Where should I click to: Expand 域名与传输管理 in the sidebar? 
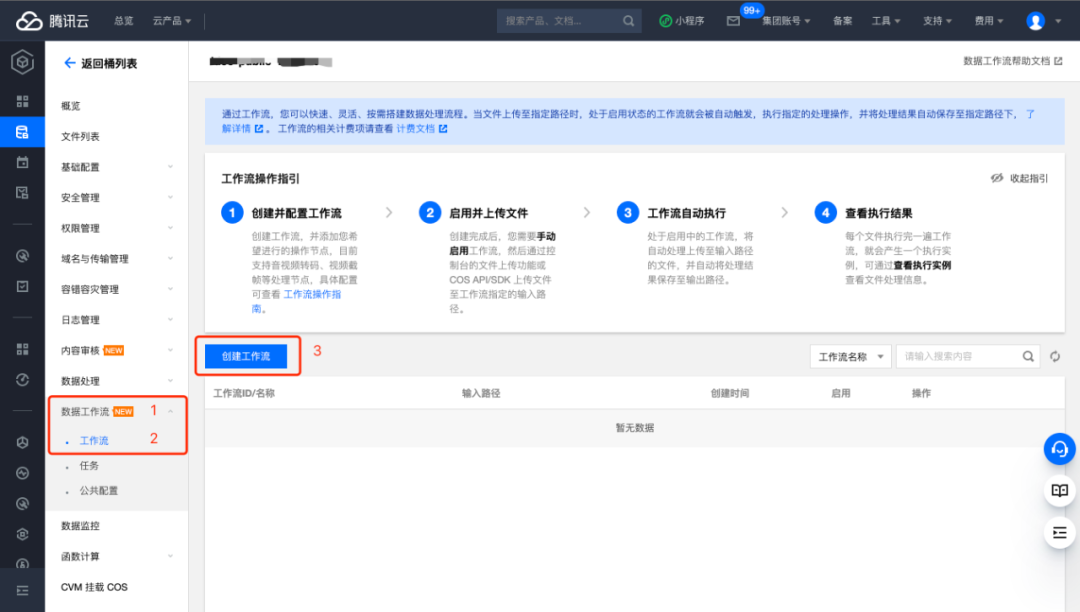[116, 259]
